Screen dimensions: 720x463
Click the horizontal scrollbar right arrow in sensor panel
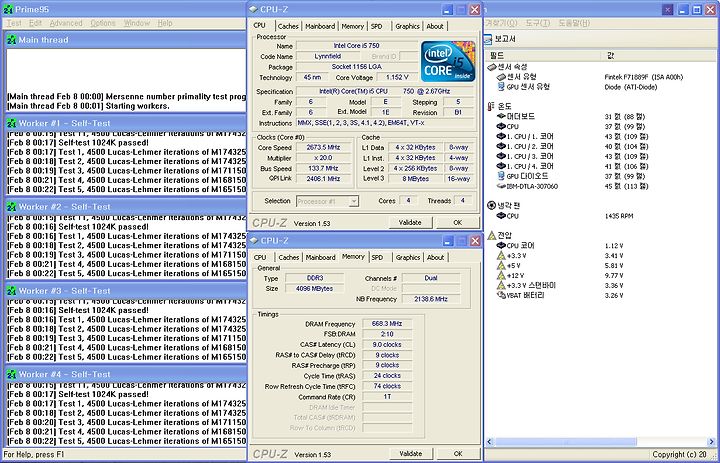point(711,442)
